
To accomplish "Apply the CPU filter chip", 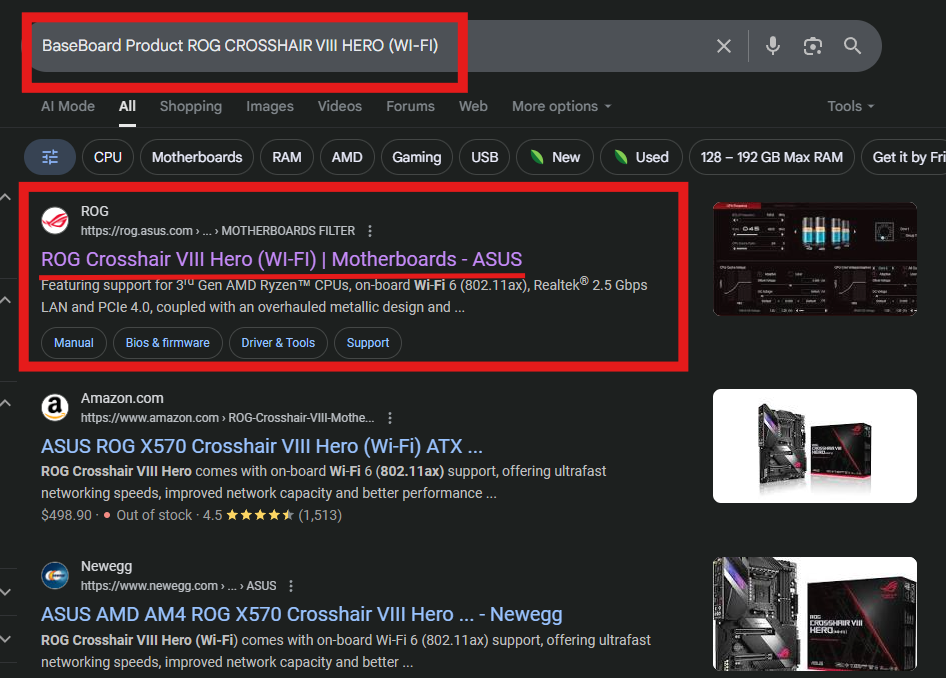I will point(107,157).
